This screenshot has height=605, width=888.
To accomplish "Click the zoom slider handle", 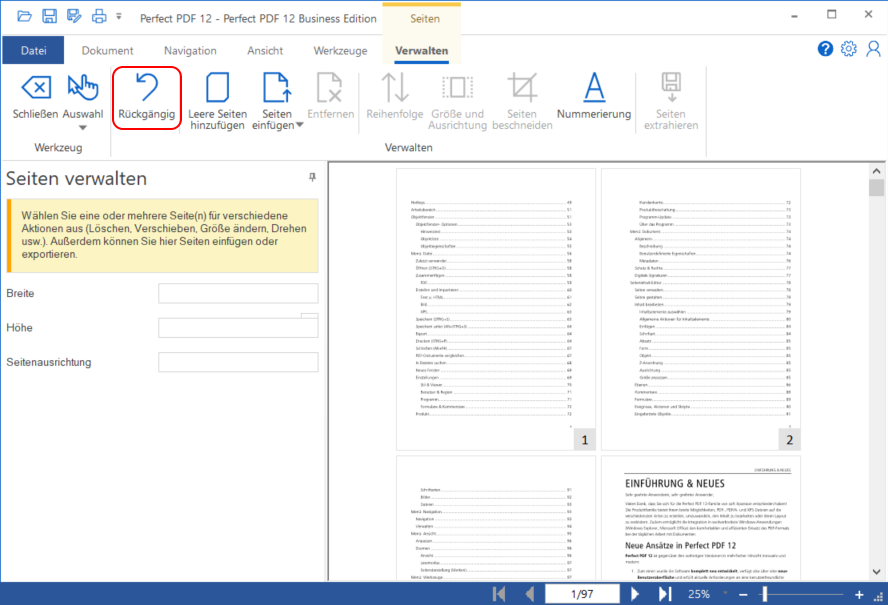I will tap(765, 594).
